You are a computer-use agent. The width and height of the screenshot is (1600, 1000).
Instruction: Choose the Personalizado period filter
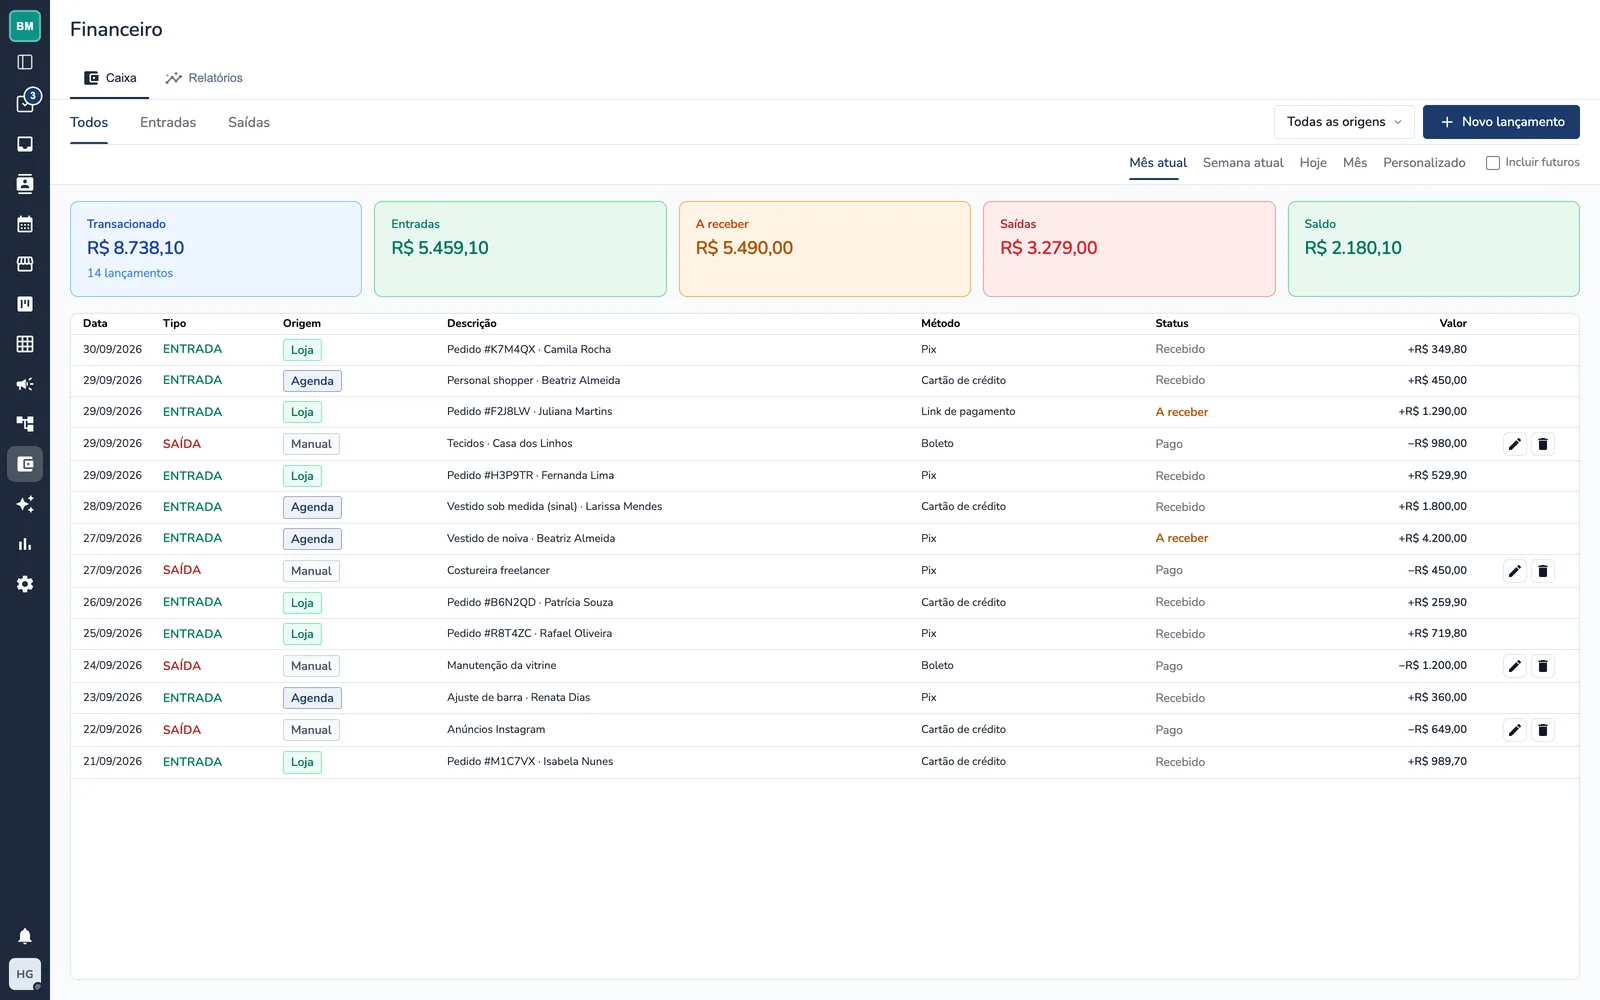(1424, 162)
